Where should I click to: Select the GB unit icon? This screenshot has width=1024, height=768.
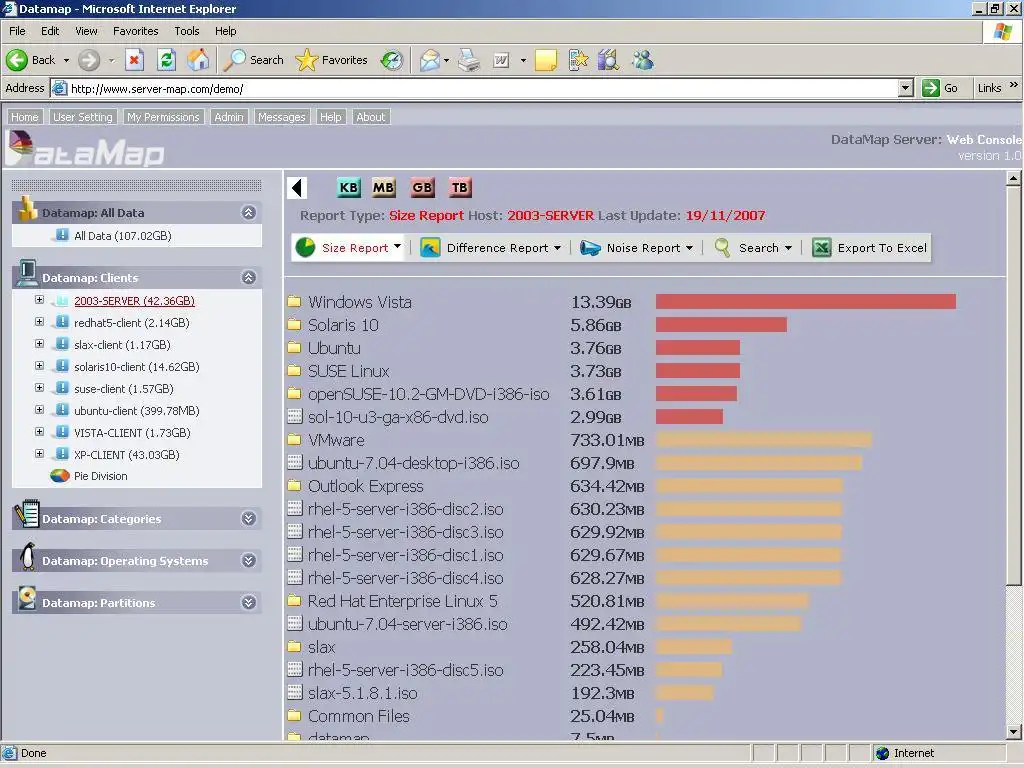[422, 187]
